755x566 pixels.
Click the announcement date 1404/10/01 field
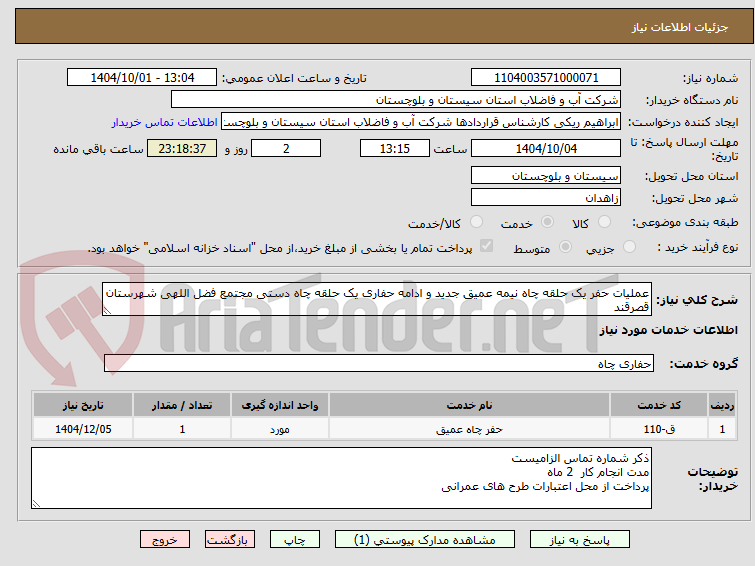[142, 78]
